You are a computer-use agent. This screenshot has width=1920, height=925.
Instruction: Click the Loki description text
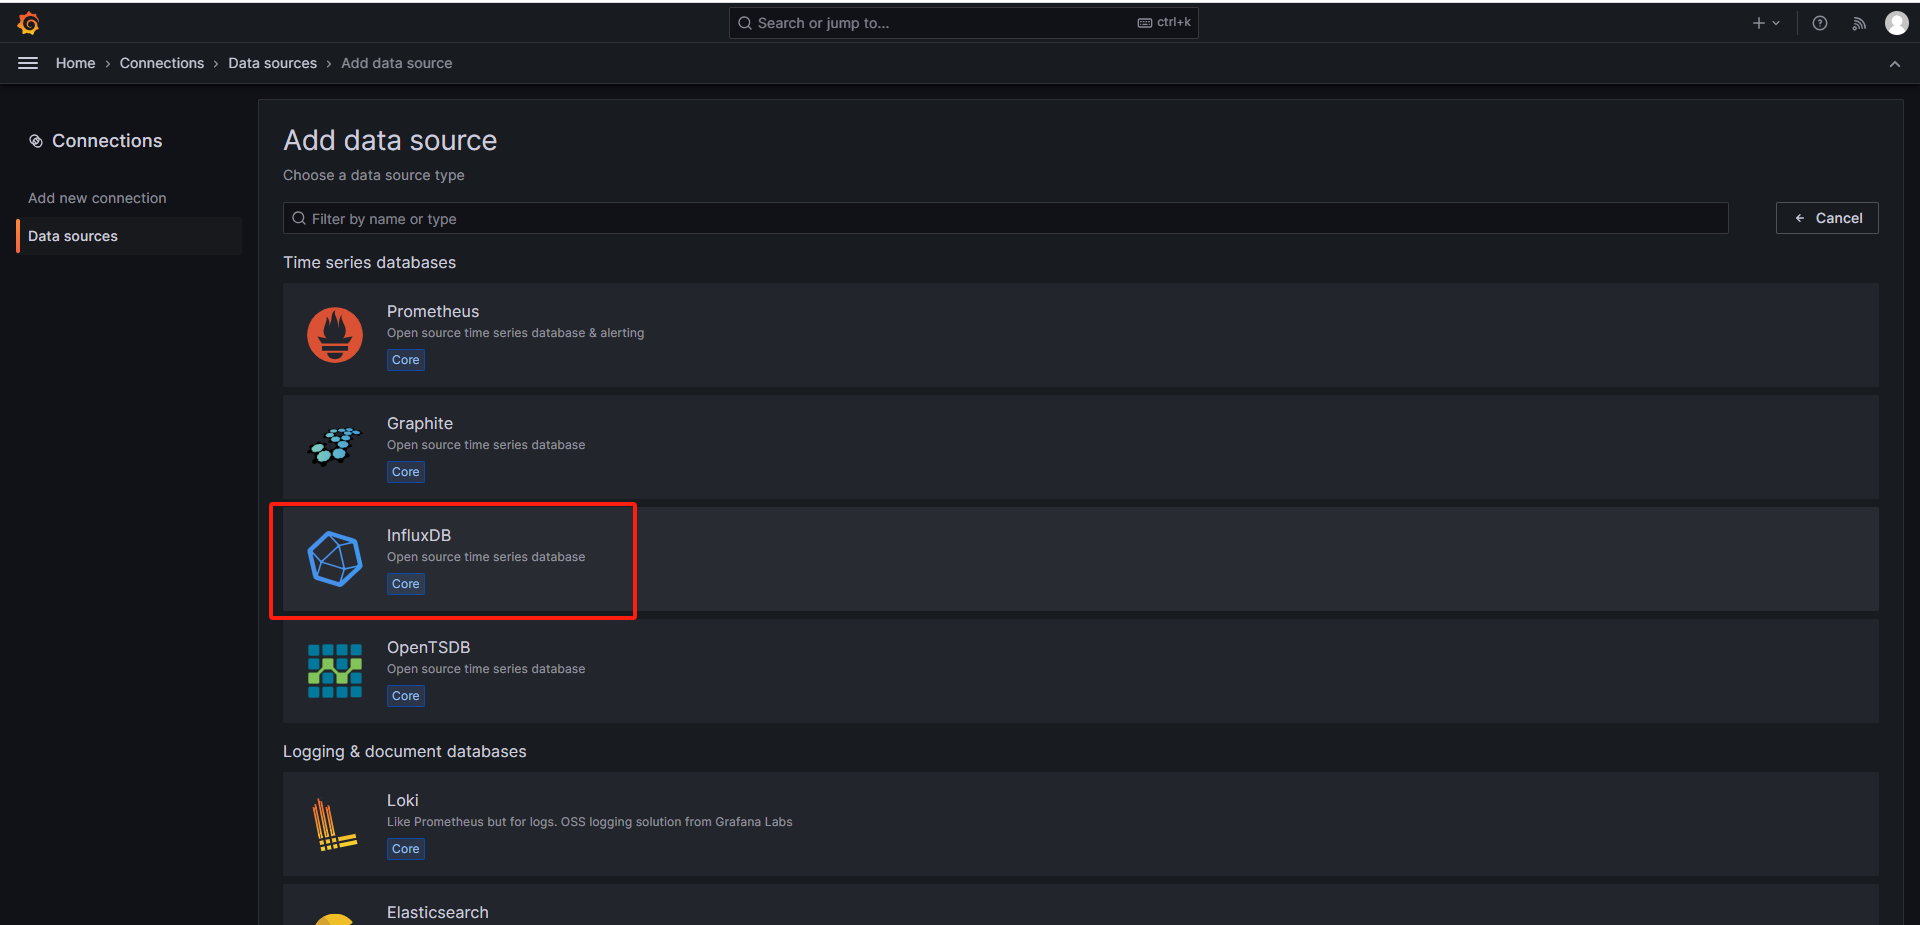coord(590,822)
